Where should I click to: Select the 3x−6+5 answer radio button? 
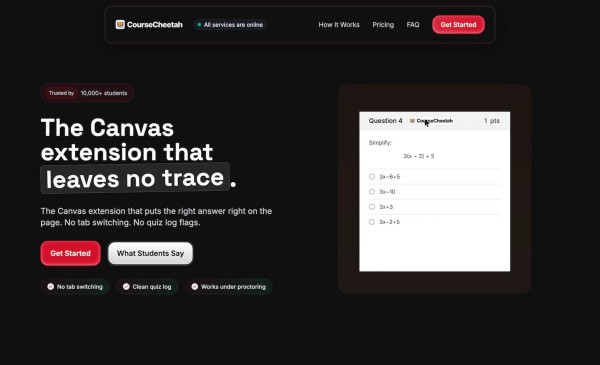(372, 176)
